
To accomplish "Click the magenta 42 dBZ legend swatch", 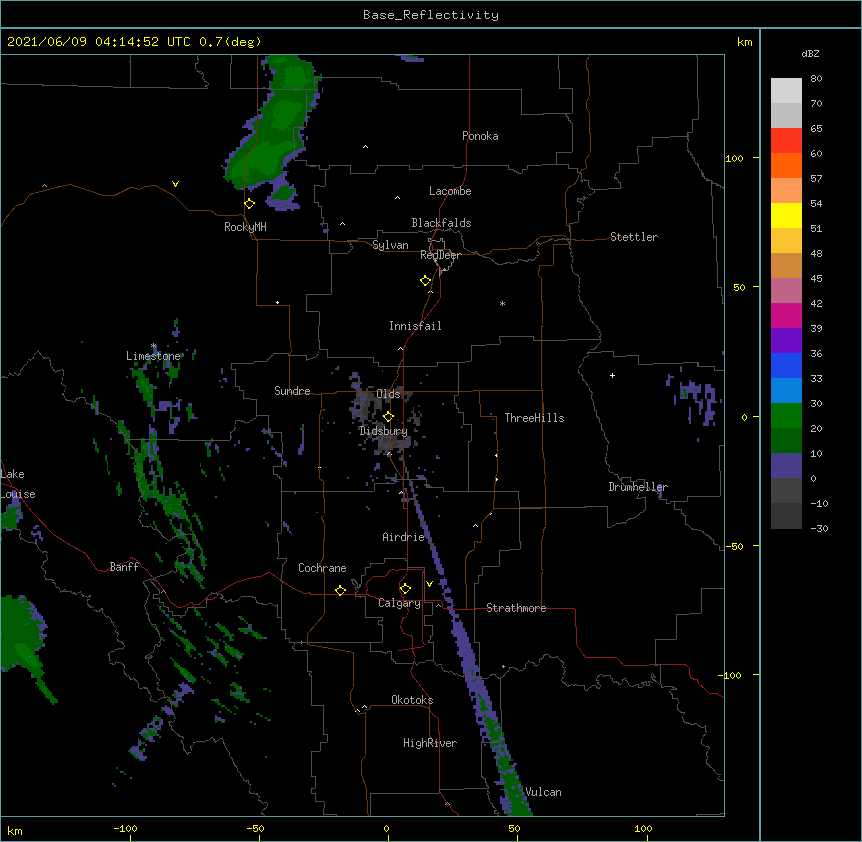I will [x=786, y=315].
